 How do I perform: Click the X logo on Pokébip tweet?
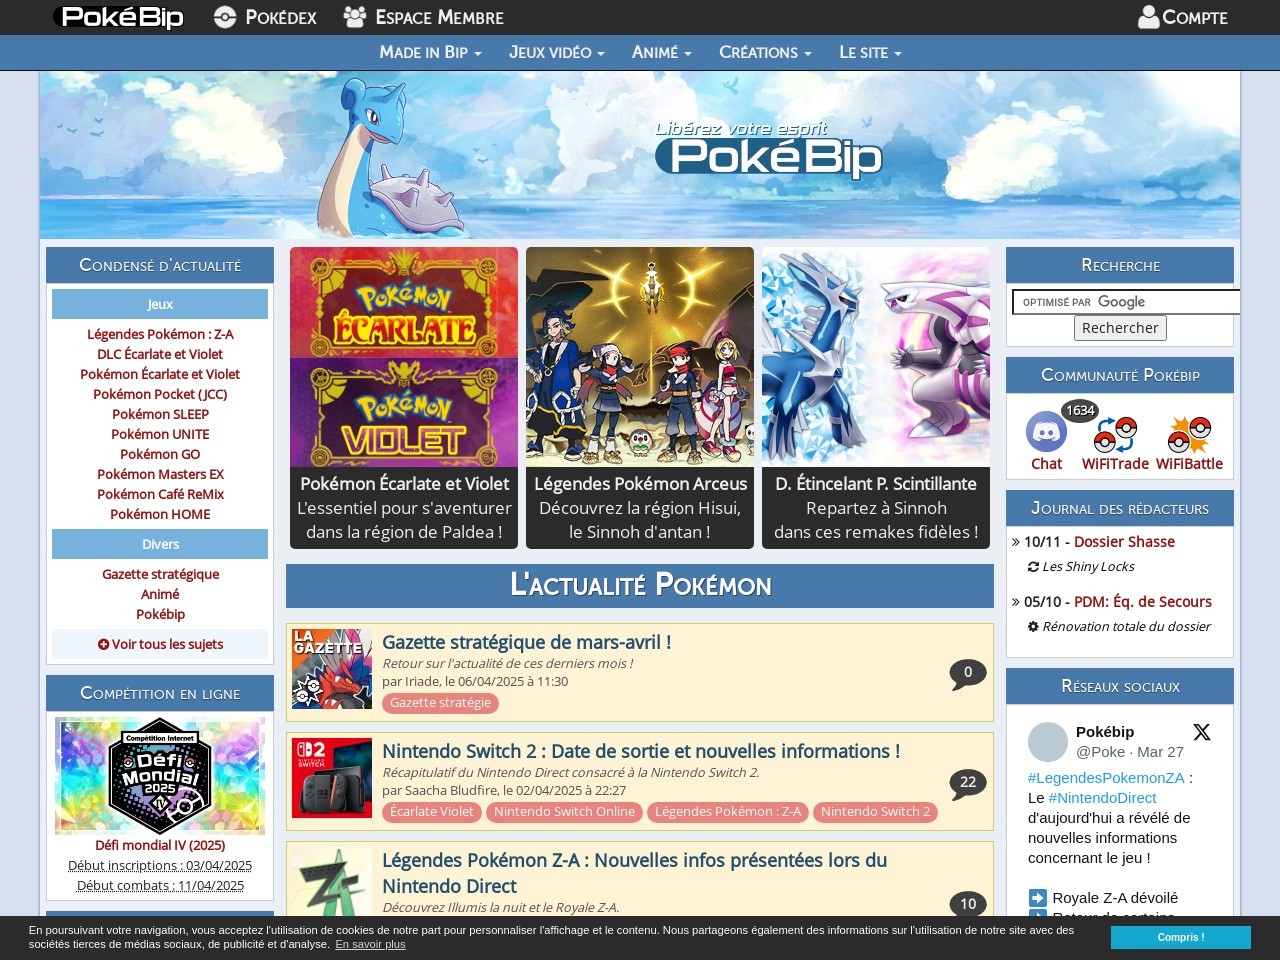(1202, 732)
